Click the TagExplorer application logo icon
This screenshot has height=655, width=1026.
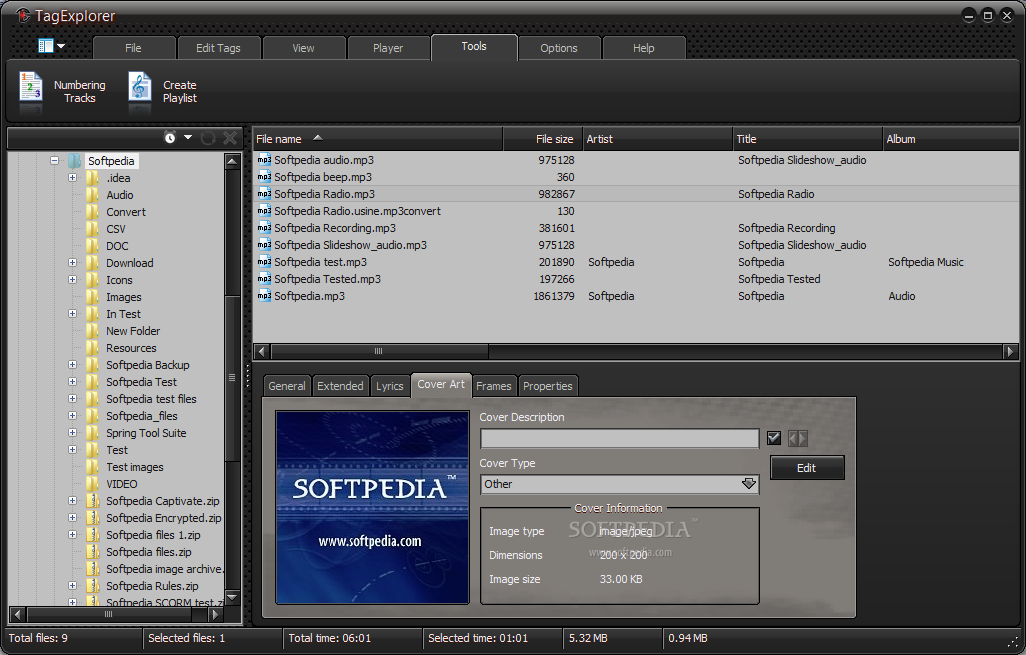23,15
